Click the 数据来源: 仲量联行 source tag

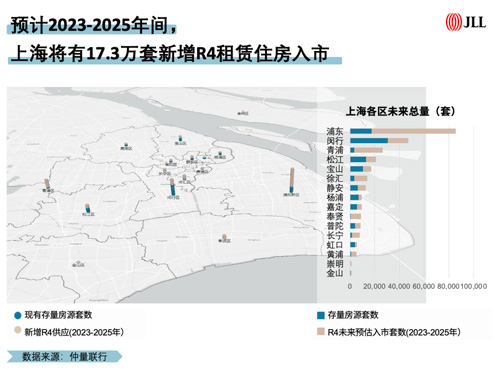(x=64, y=356)
